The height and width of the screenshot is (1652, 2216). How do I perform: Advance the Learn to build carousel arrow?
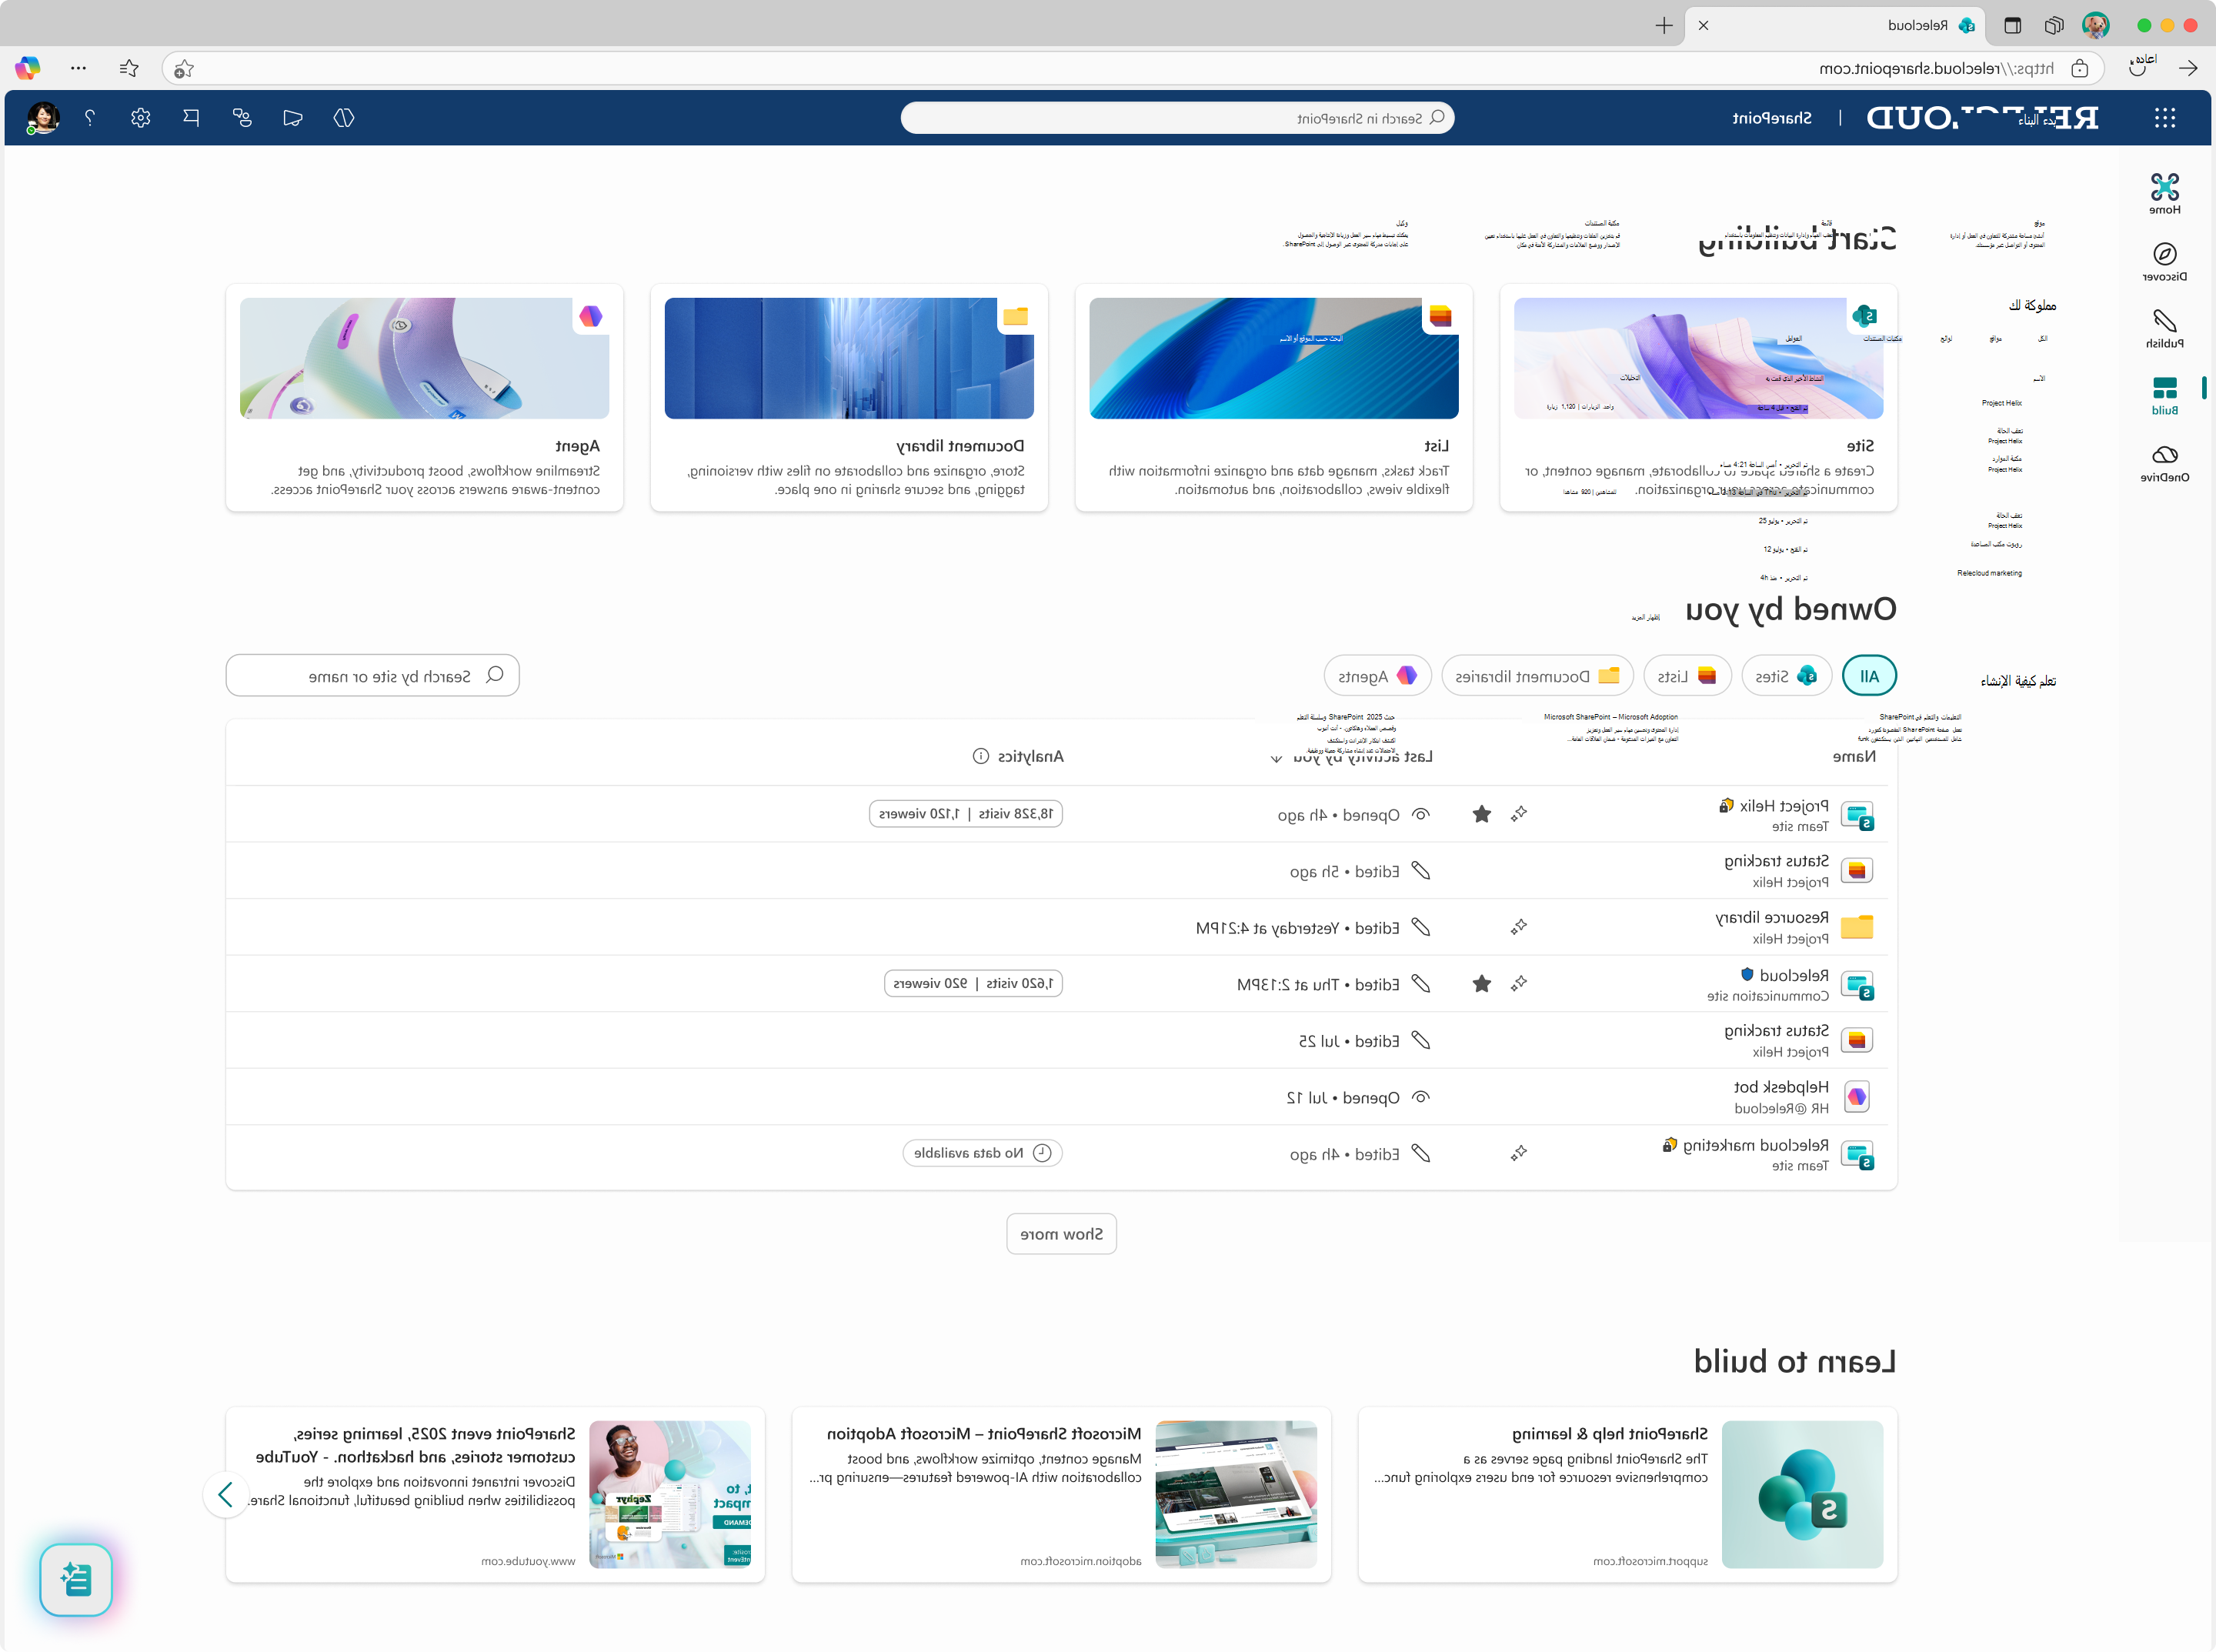point(225,1494)
